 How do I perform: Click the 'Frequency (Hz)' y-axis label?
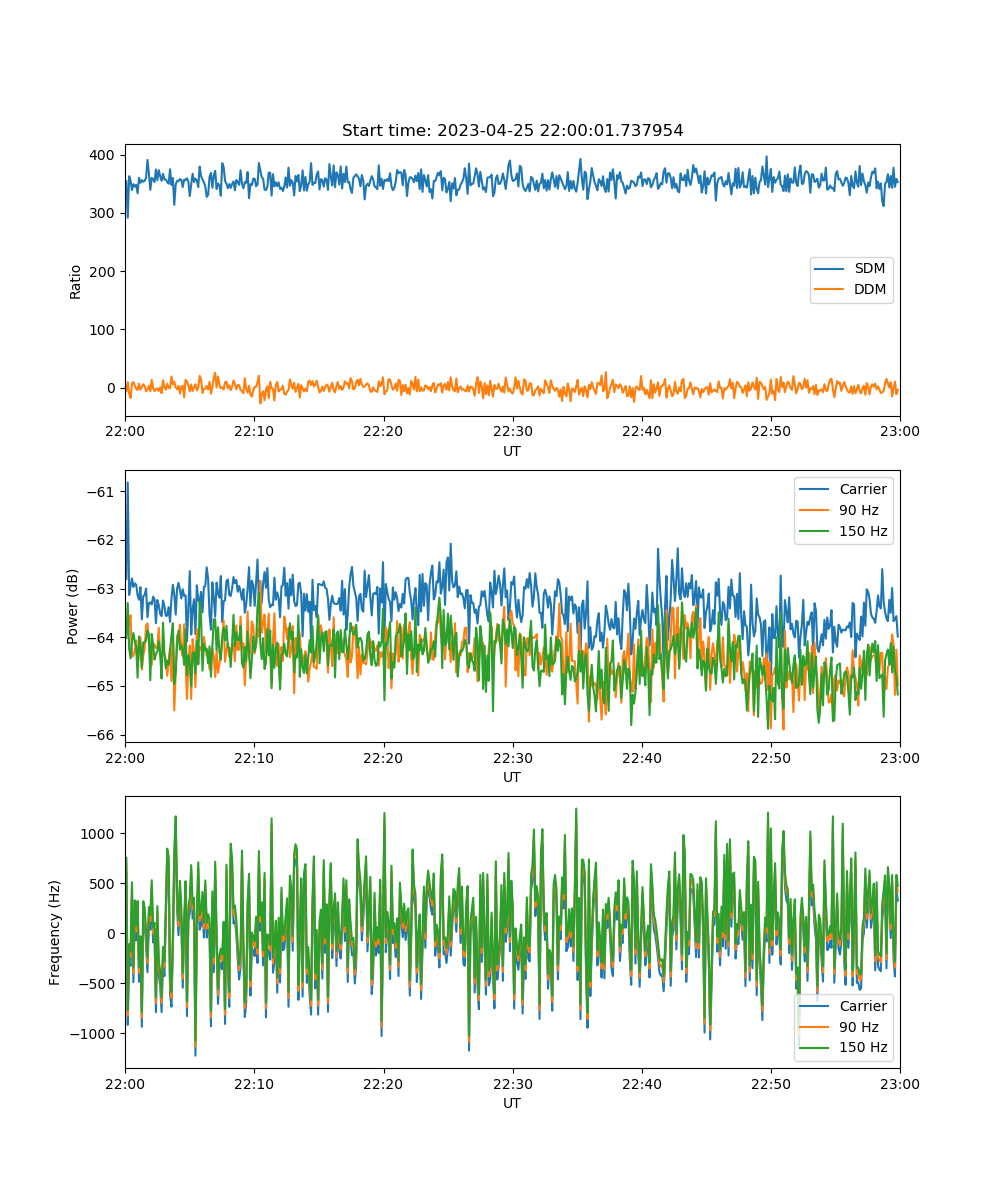pos(55,932)
